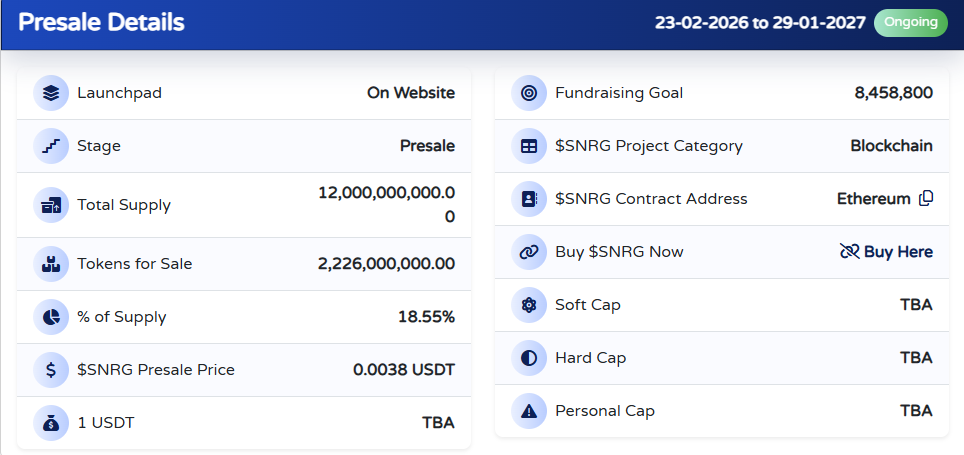
Task: Click the Soft Cap TBA value
Action: [x=916, y=305]
